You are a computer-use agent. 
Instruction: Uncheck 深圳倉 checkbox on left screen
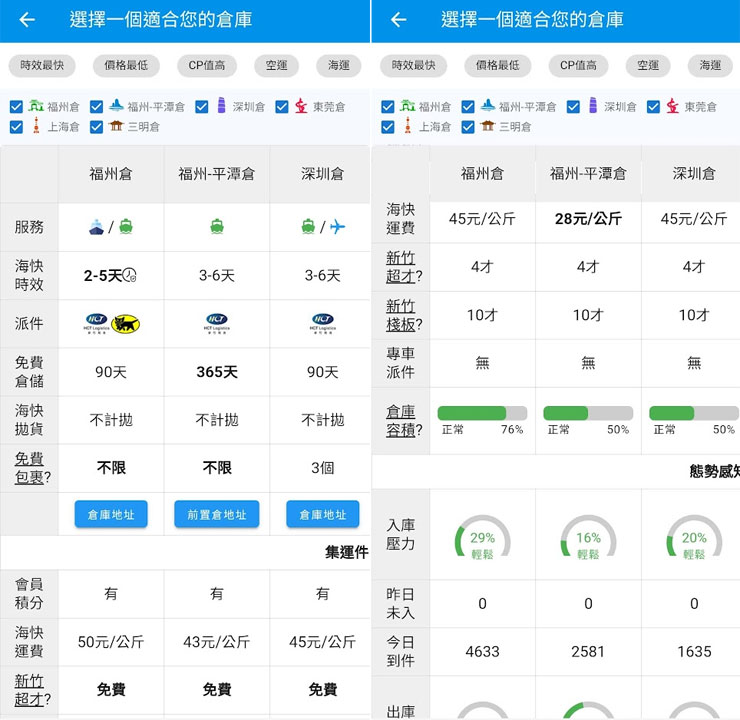pos(202,107)
